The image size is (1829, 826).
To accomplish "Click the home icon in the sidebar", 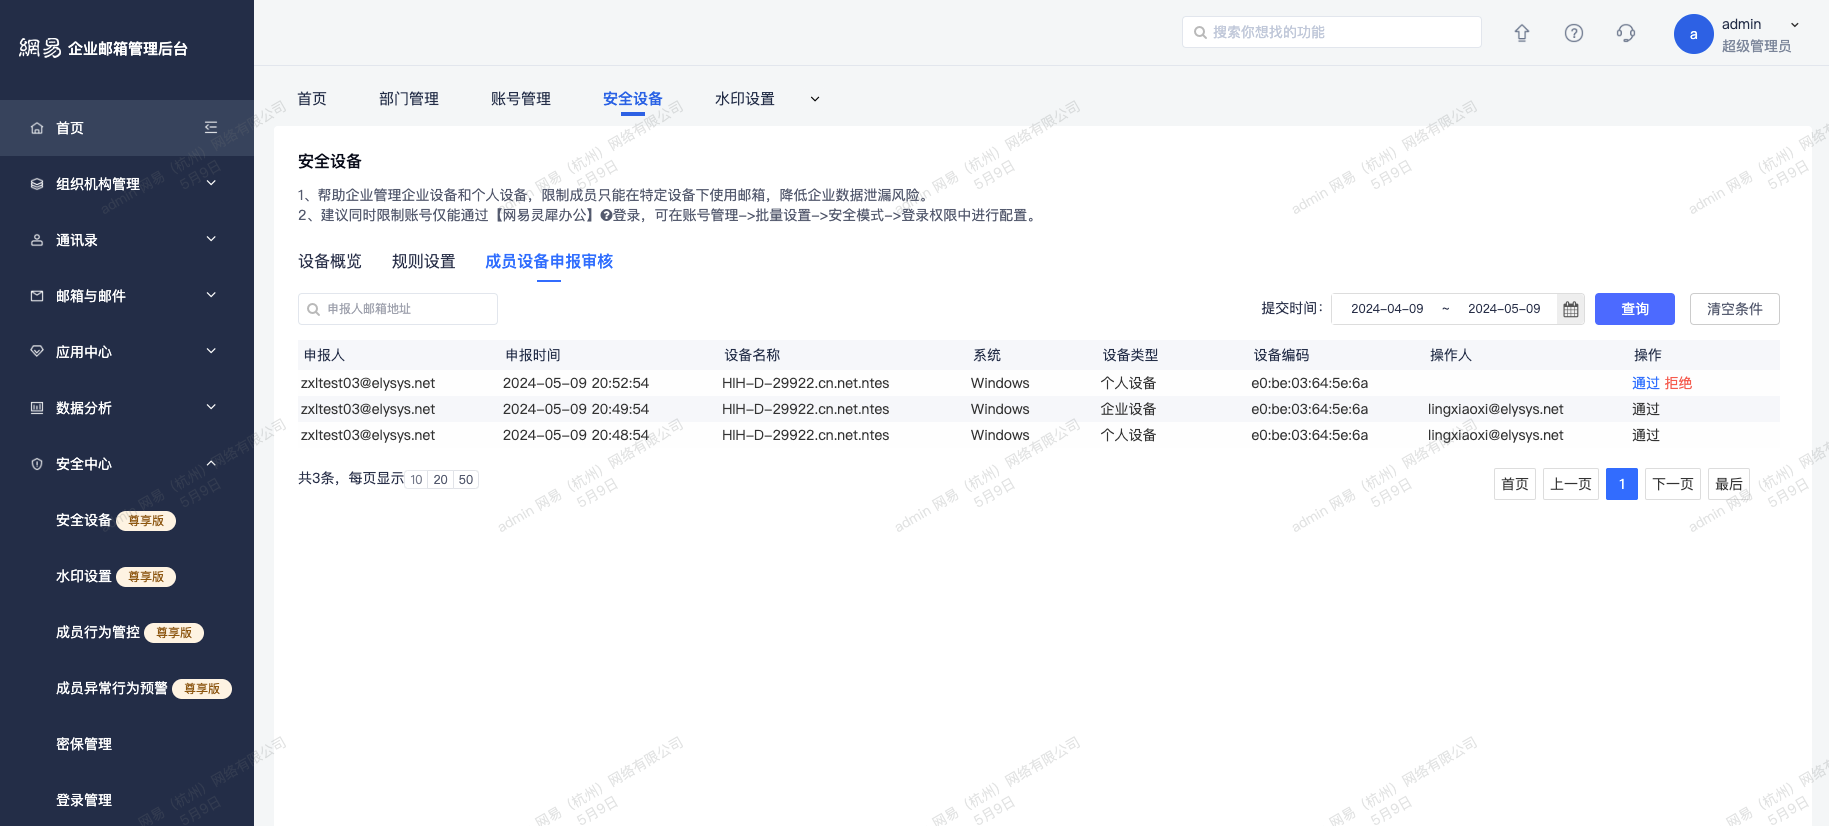I will [37, 128].
